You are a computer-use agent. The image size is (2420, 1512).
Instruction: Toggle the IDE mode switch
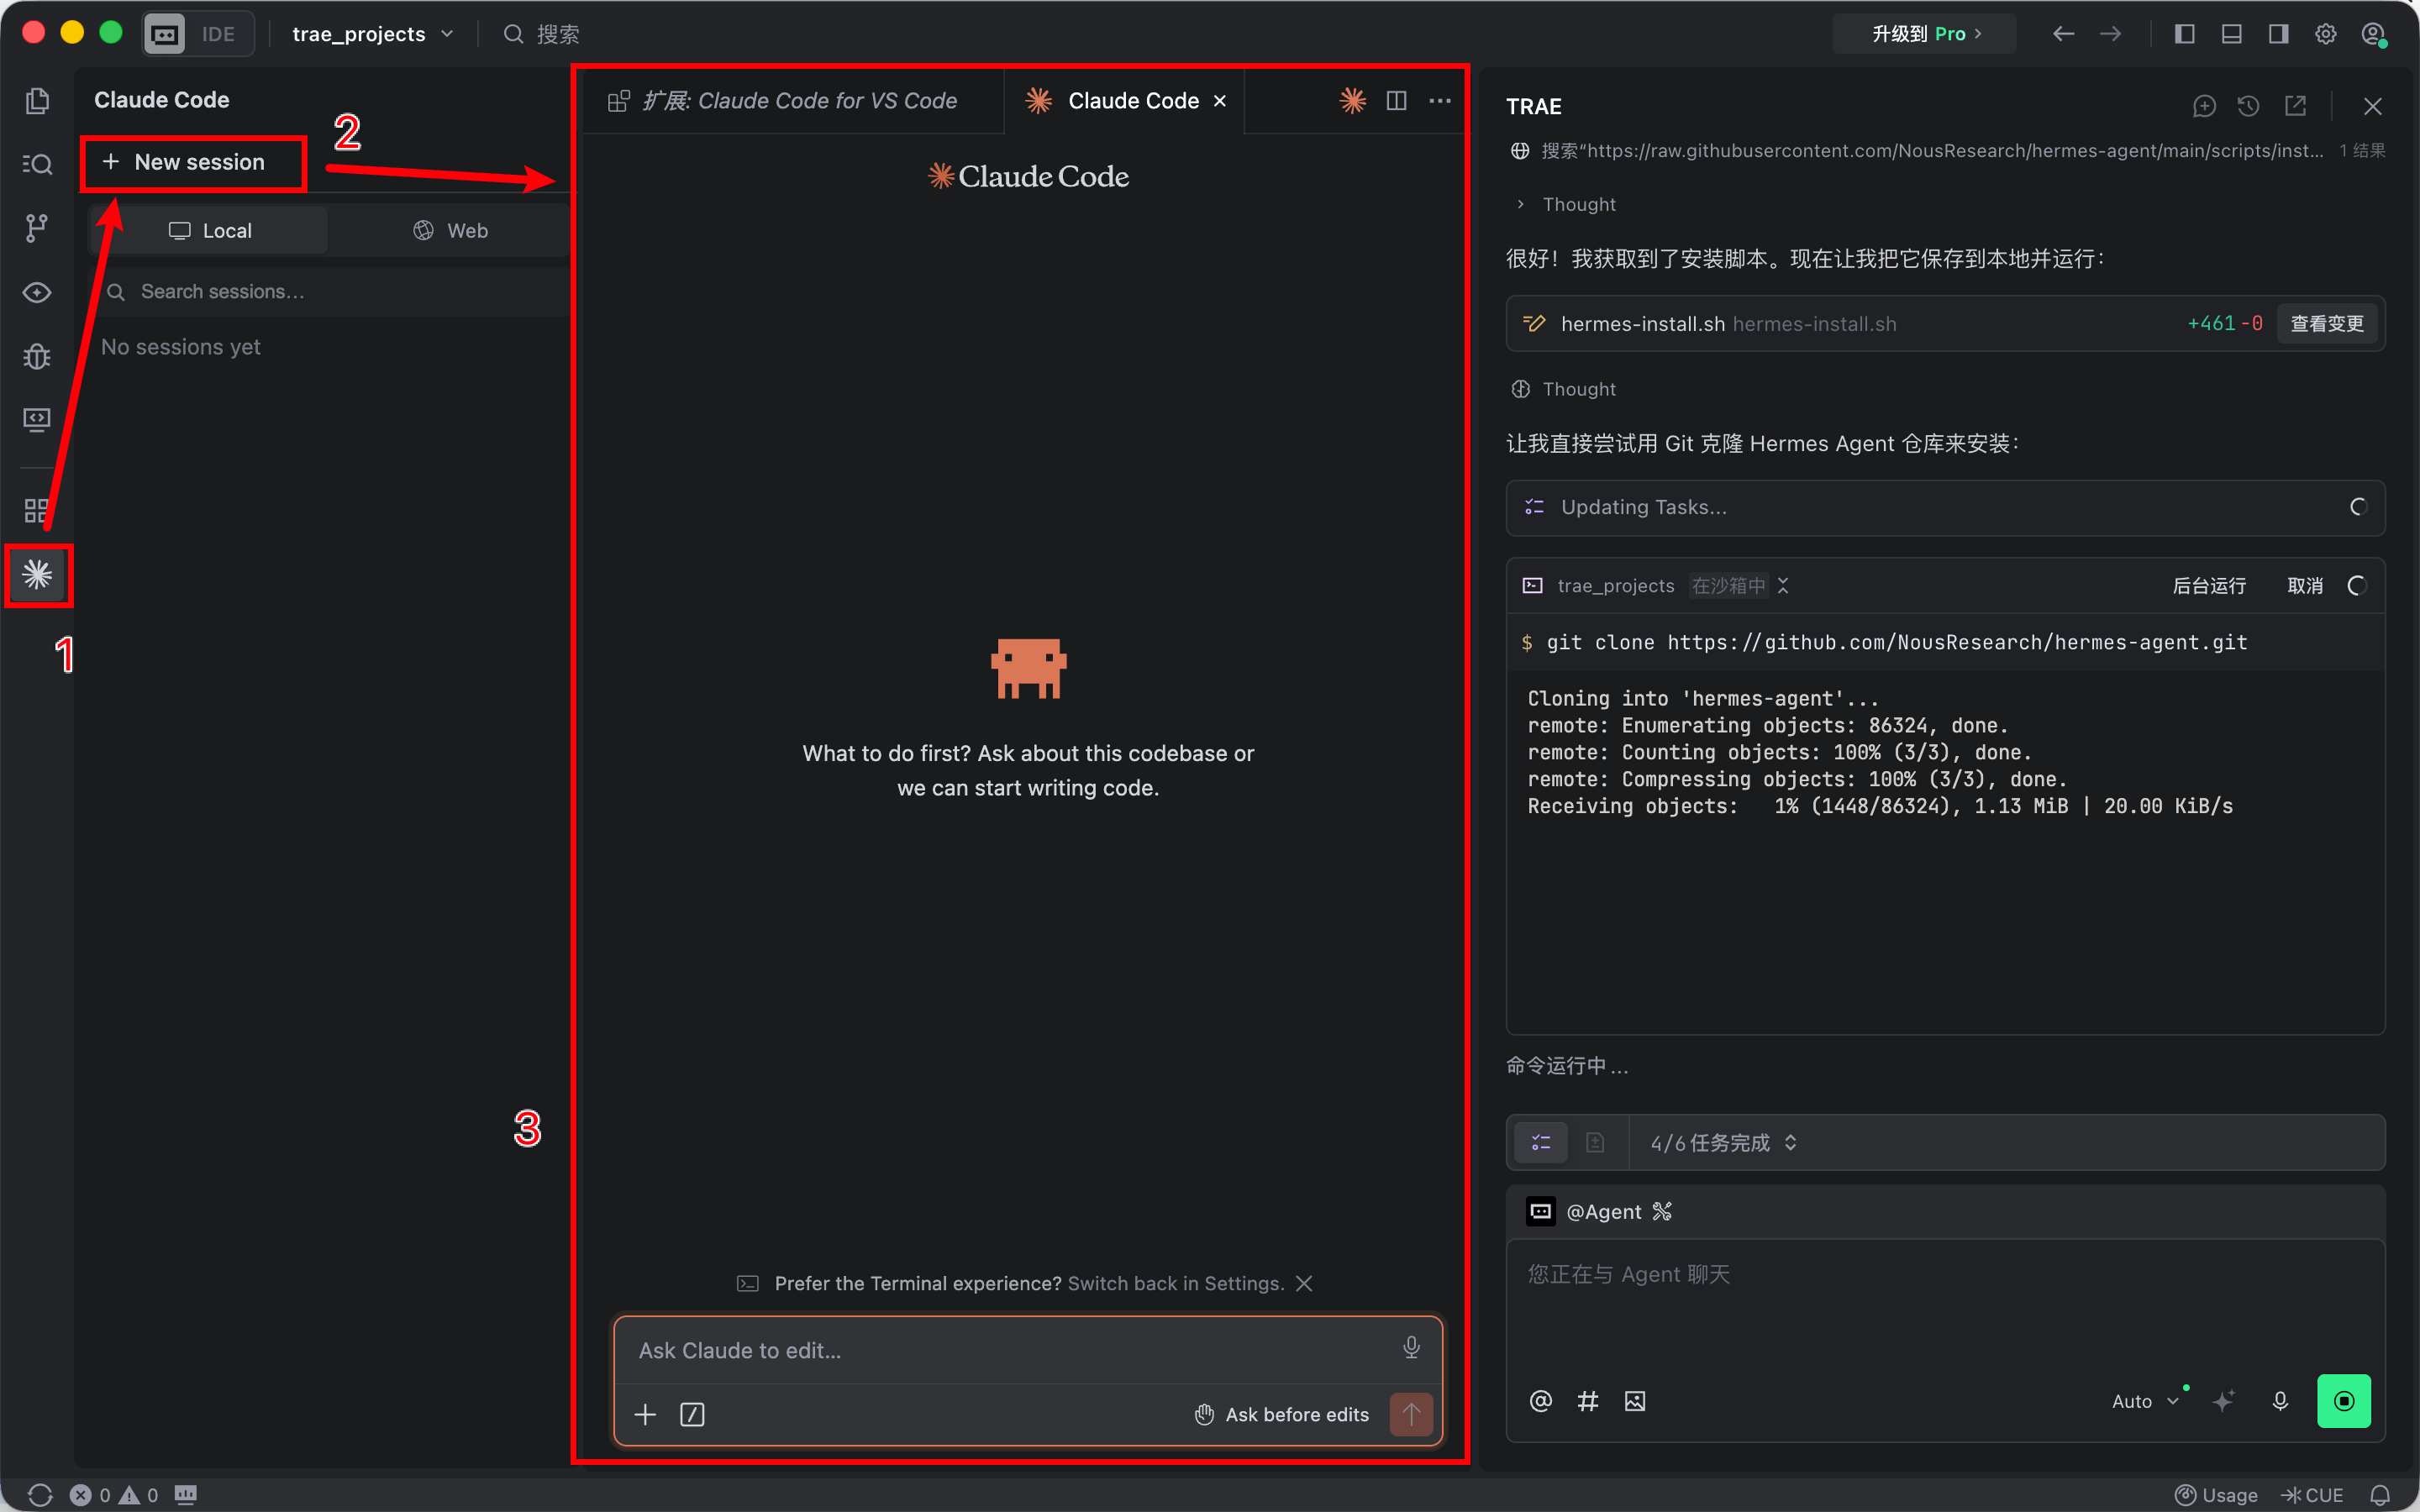pyautogui.click(x=197, y=34)
